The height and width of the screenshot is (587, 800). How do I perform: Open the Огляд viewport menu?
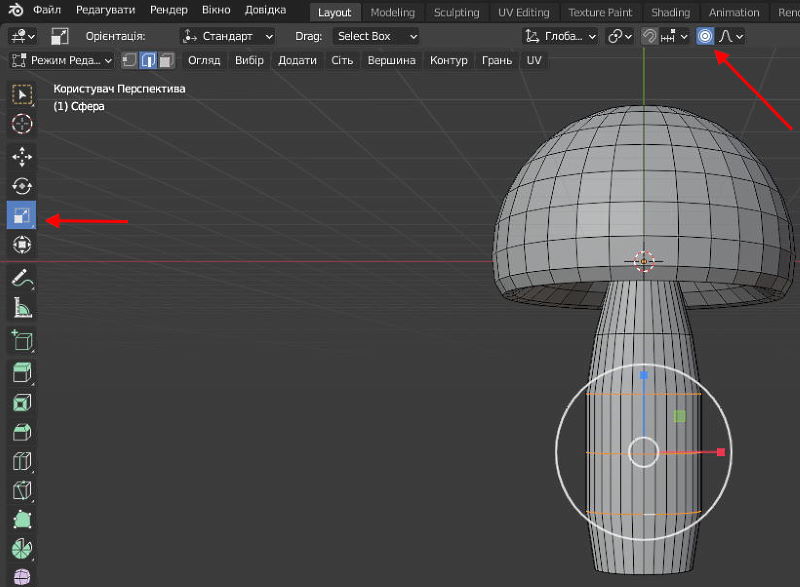tap(204, 60)
